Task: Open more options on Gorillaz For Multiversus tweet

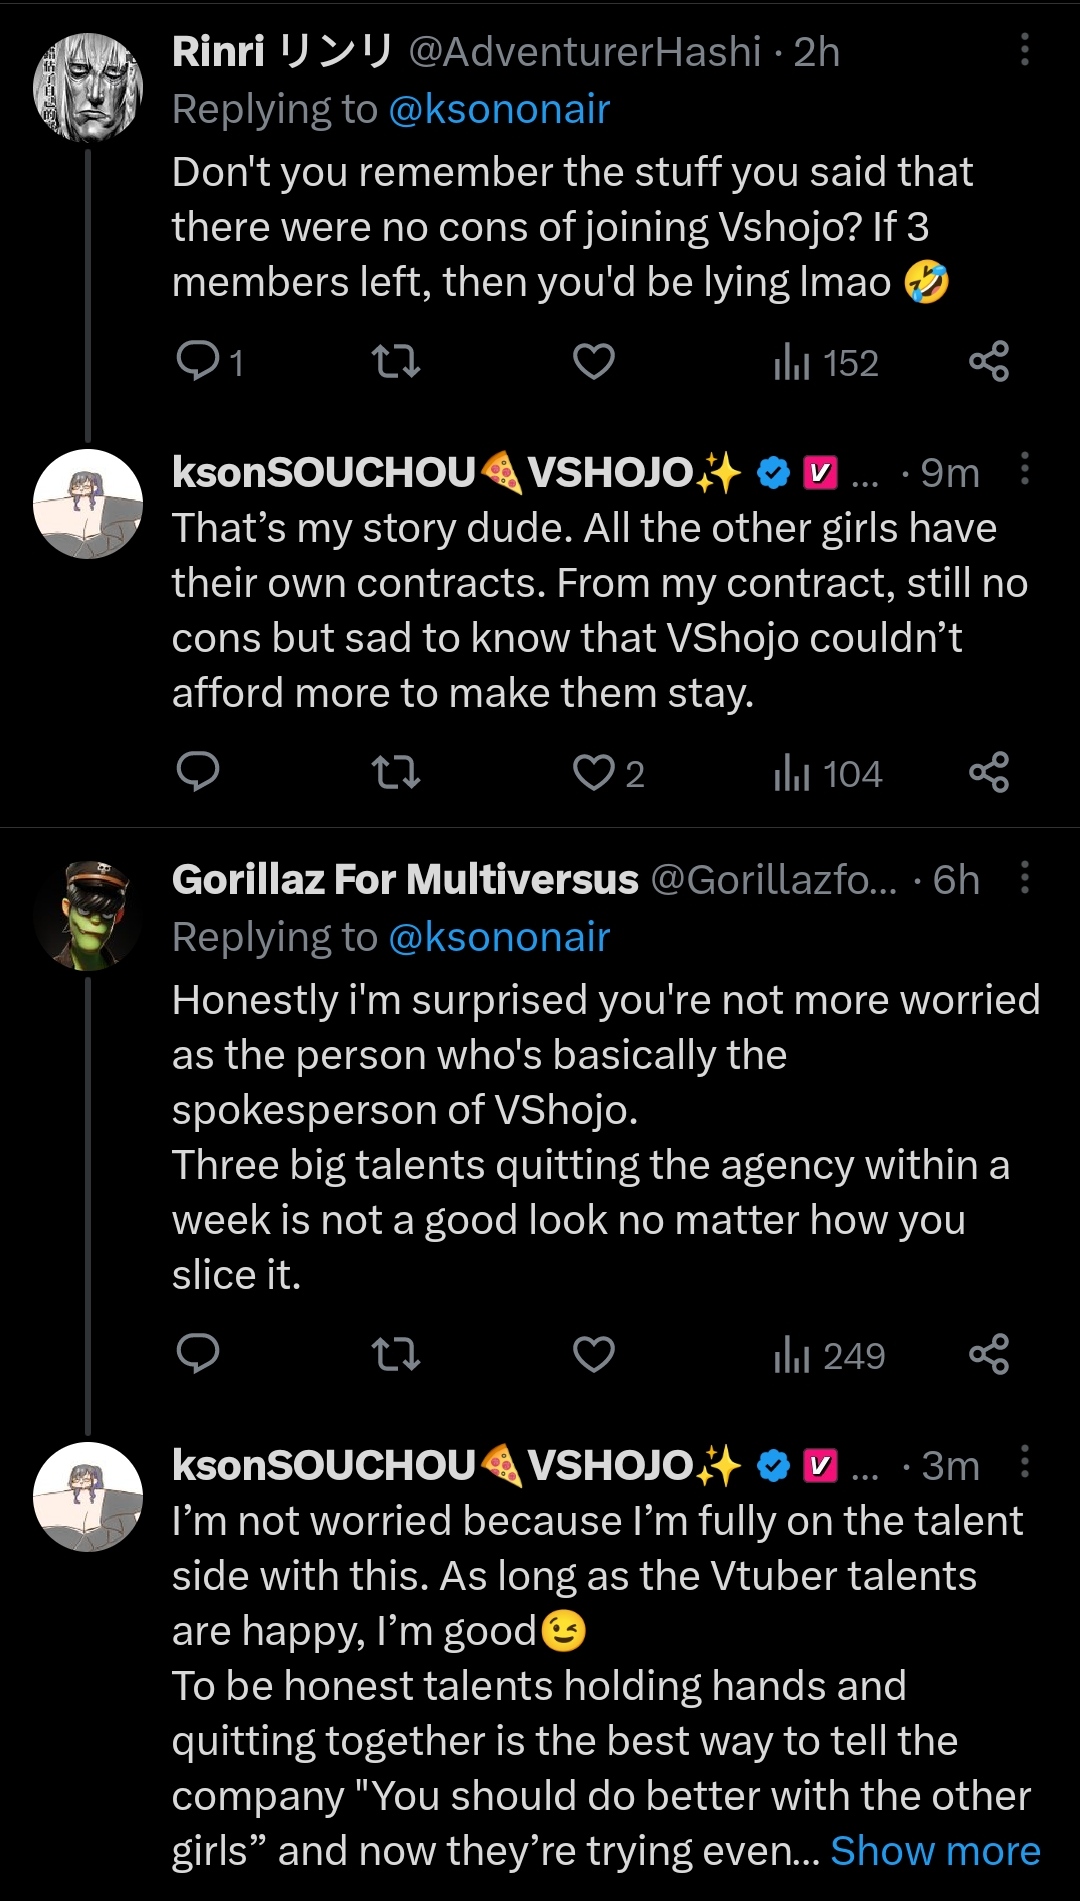Action: pos(1024,877)
